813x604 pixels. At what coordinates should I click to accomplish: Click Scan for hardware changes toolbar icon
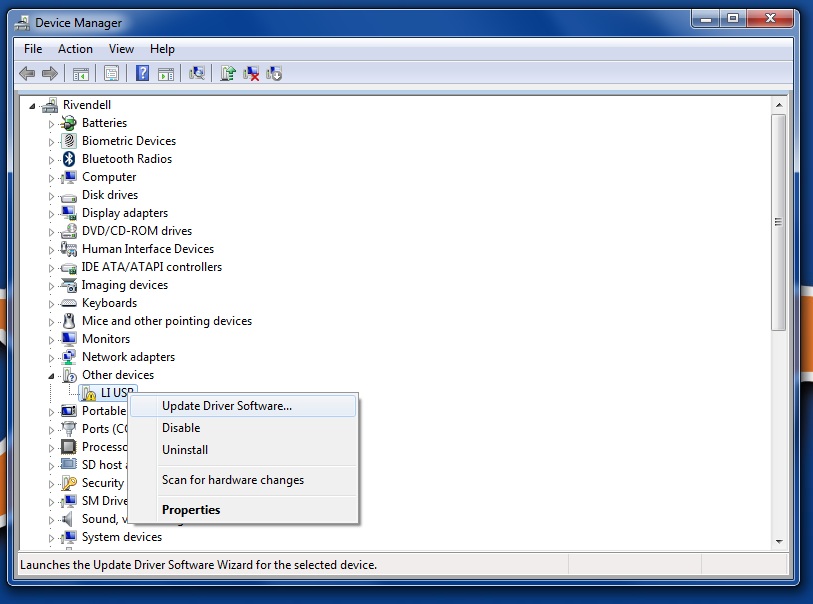197,73
